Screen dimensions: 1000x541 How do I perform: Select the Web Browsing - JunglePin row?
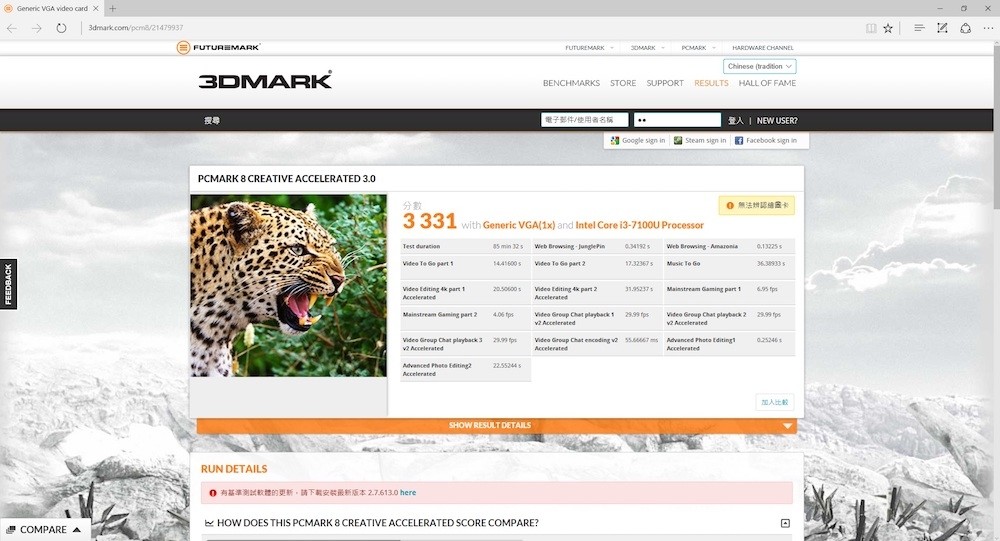pyautogui.click(x=597, y=246)
